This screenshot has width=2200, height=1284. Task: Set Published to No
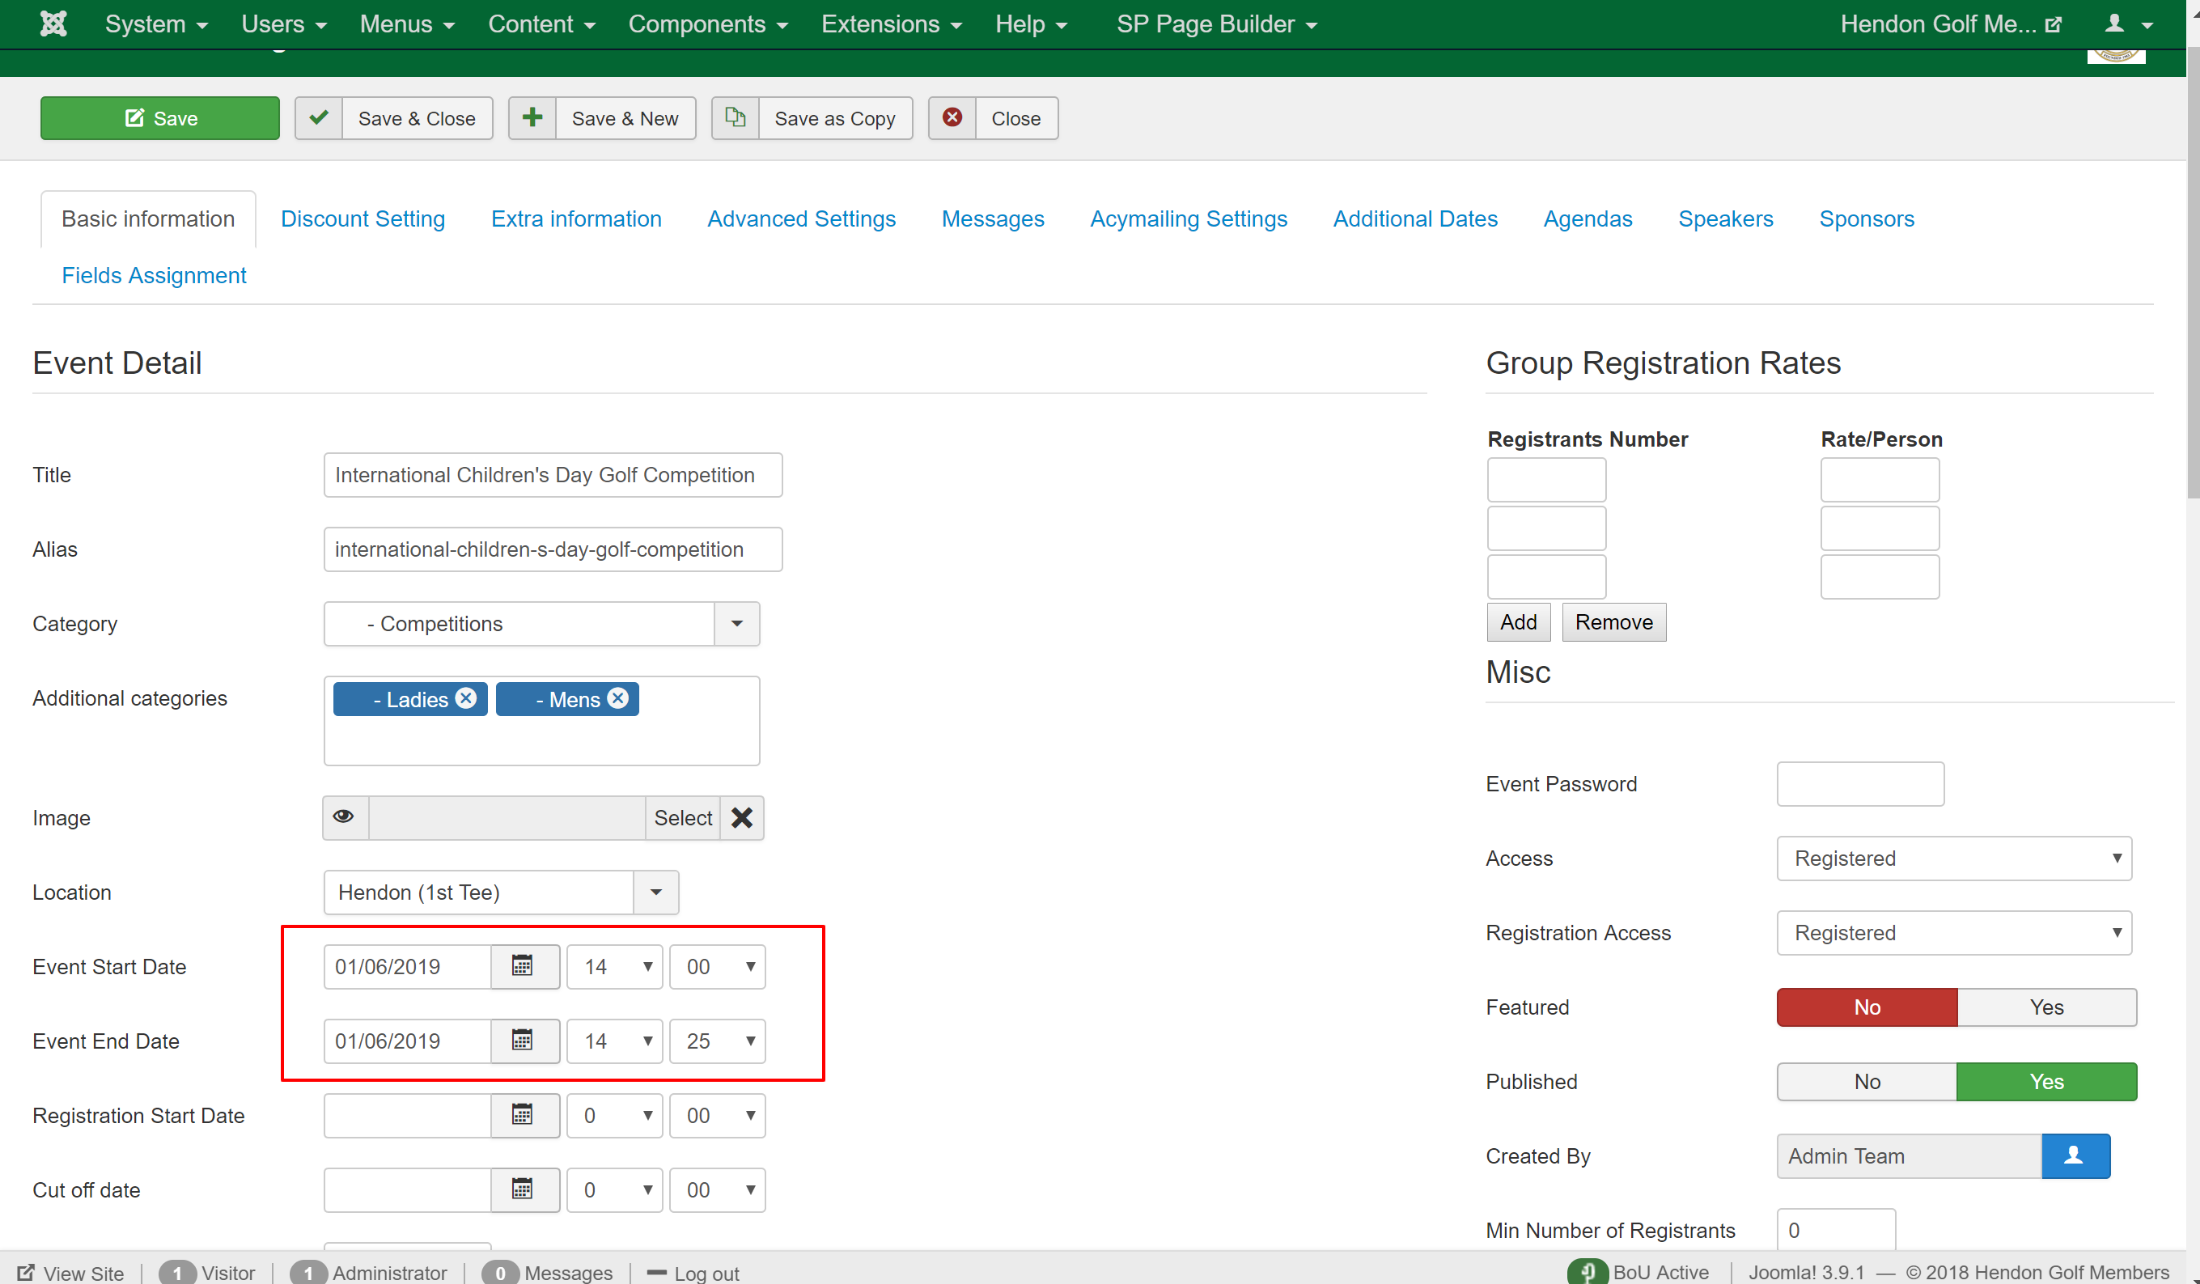tap(1866, 1081)
